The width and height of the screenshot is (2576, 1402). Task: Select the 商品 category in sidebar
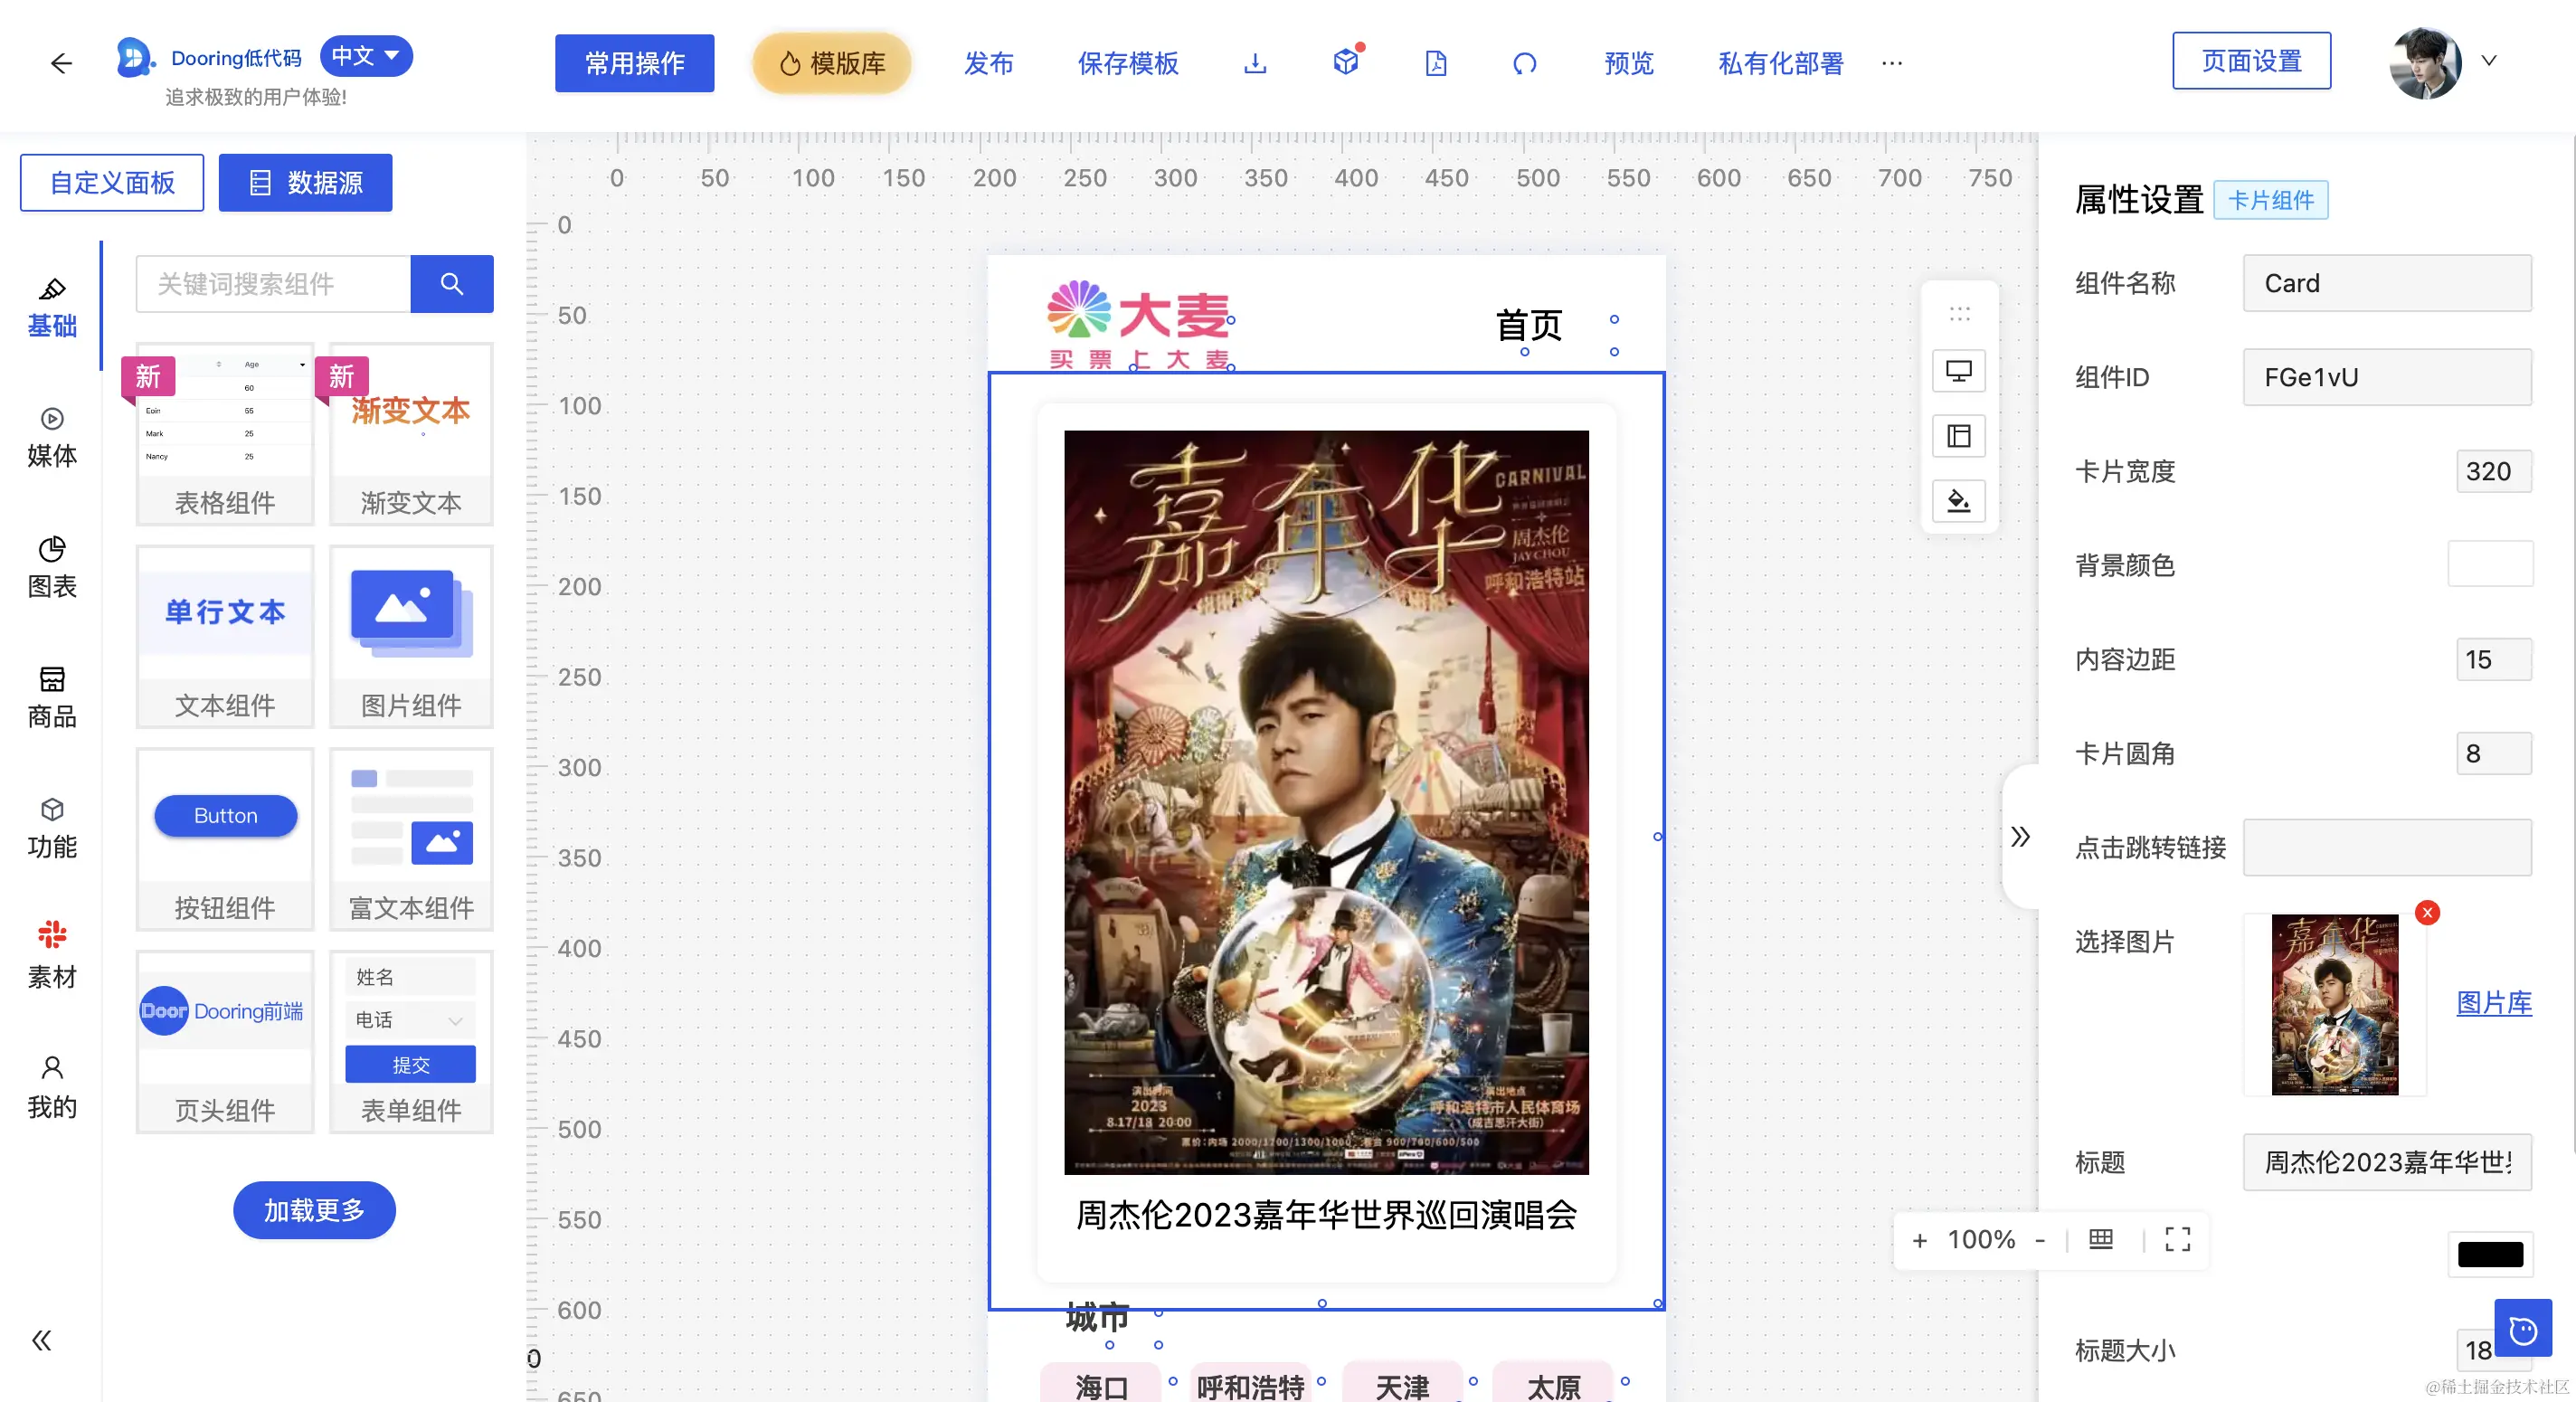[52, 698]
